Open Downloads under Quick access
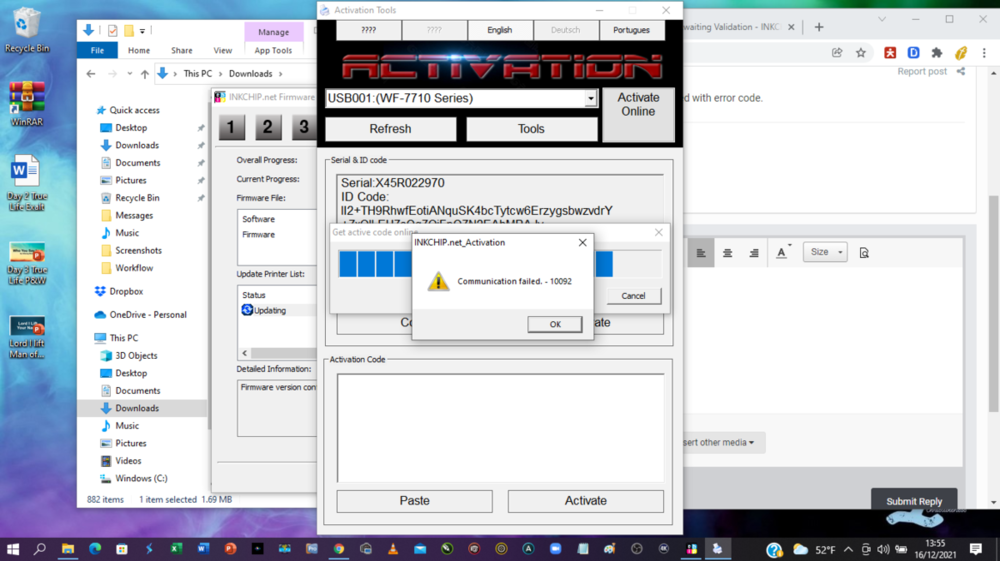Image resolution: width=1000 pixels, height=561 pixels. [136, 145]
